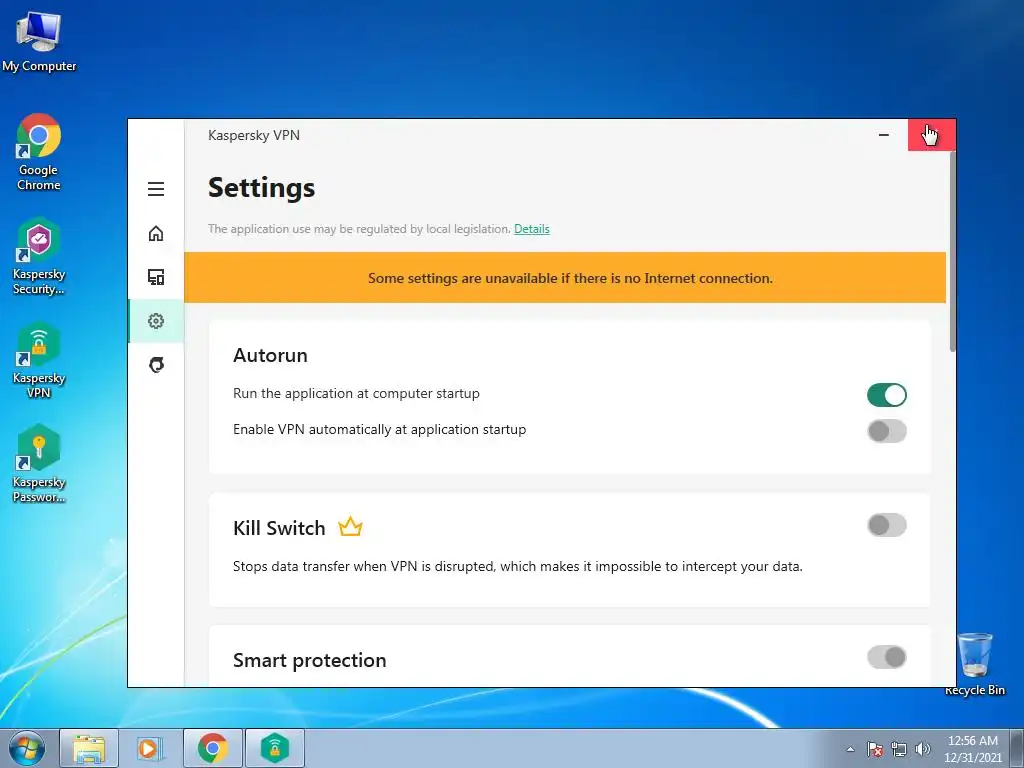This screenshot has width=1024, height=768.
Task: Turn off Run the application at computer startup
Action: 886,395
